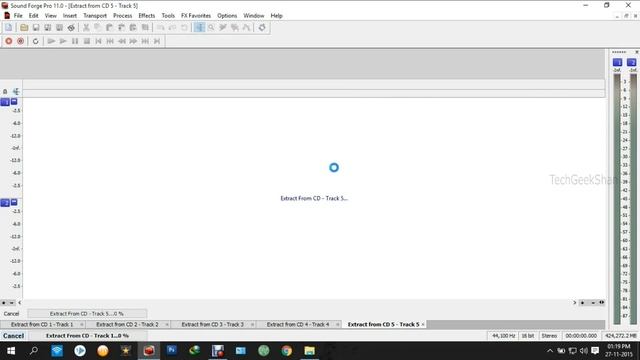
Task: Open the taskbar search icon
Action: pyautogui.click(x=34, y=351)
